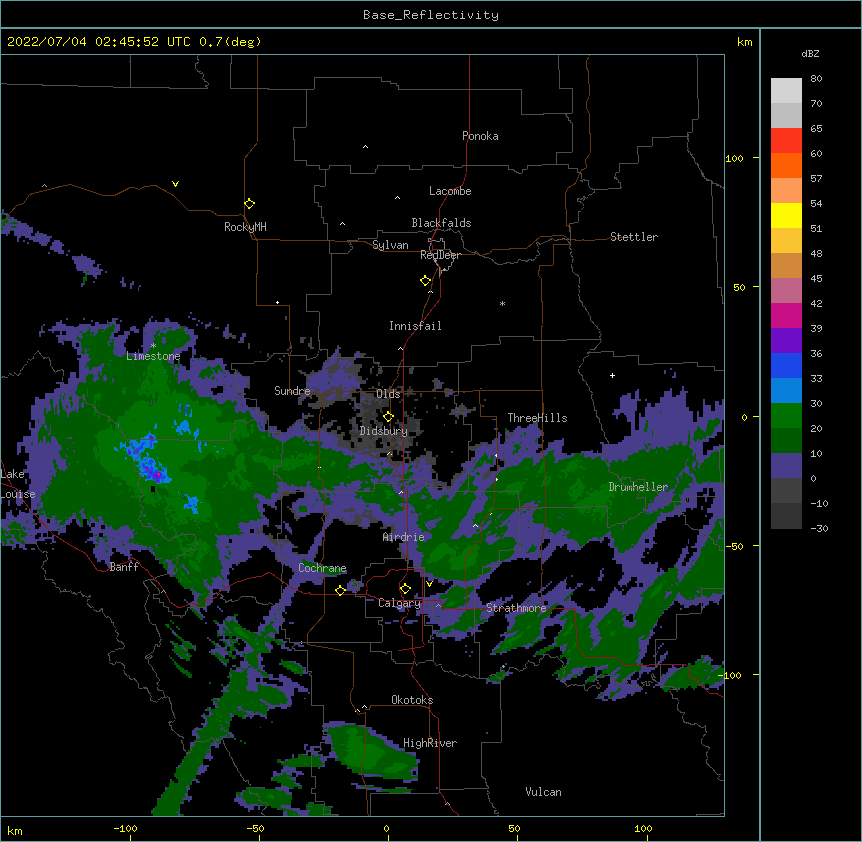The width and height of the screenshot is (862, 842).
Task: Click the violet 10 dBZ legend swatch
Action: pyautogui.click(x=786, y=466)
